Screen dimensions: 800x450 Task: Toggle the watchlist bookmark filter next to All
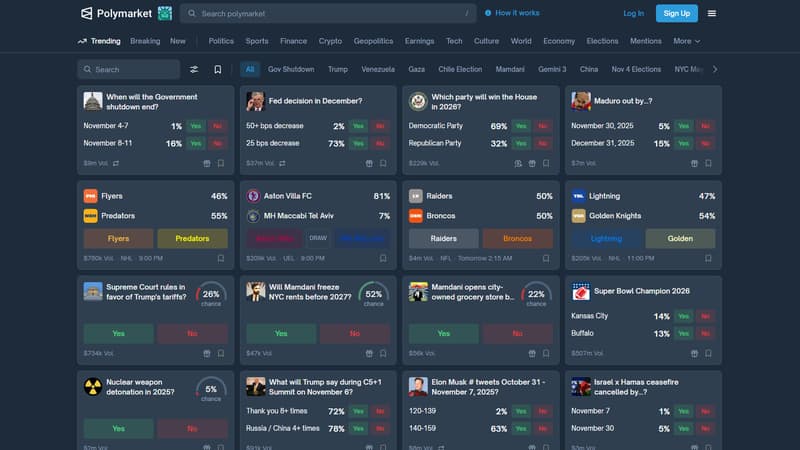pyautogui.click(x=218, y=70)
